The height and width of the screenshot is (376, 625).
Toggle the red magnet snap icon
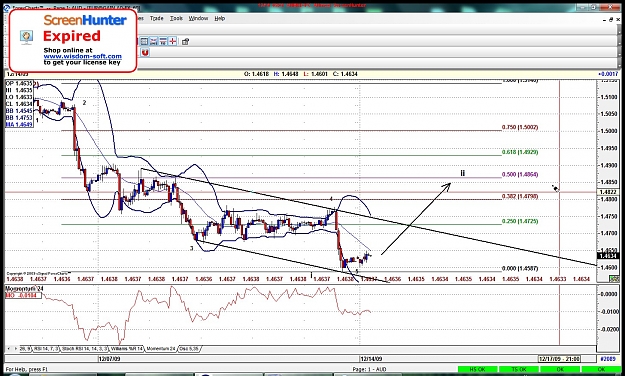point(145,53)
